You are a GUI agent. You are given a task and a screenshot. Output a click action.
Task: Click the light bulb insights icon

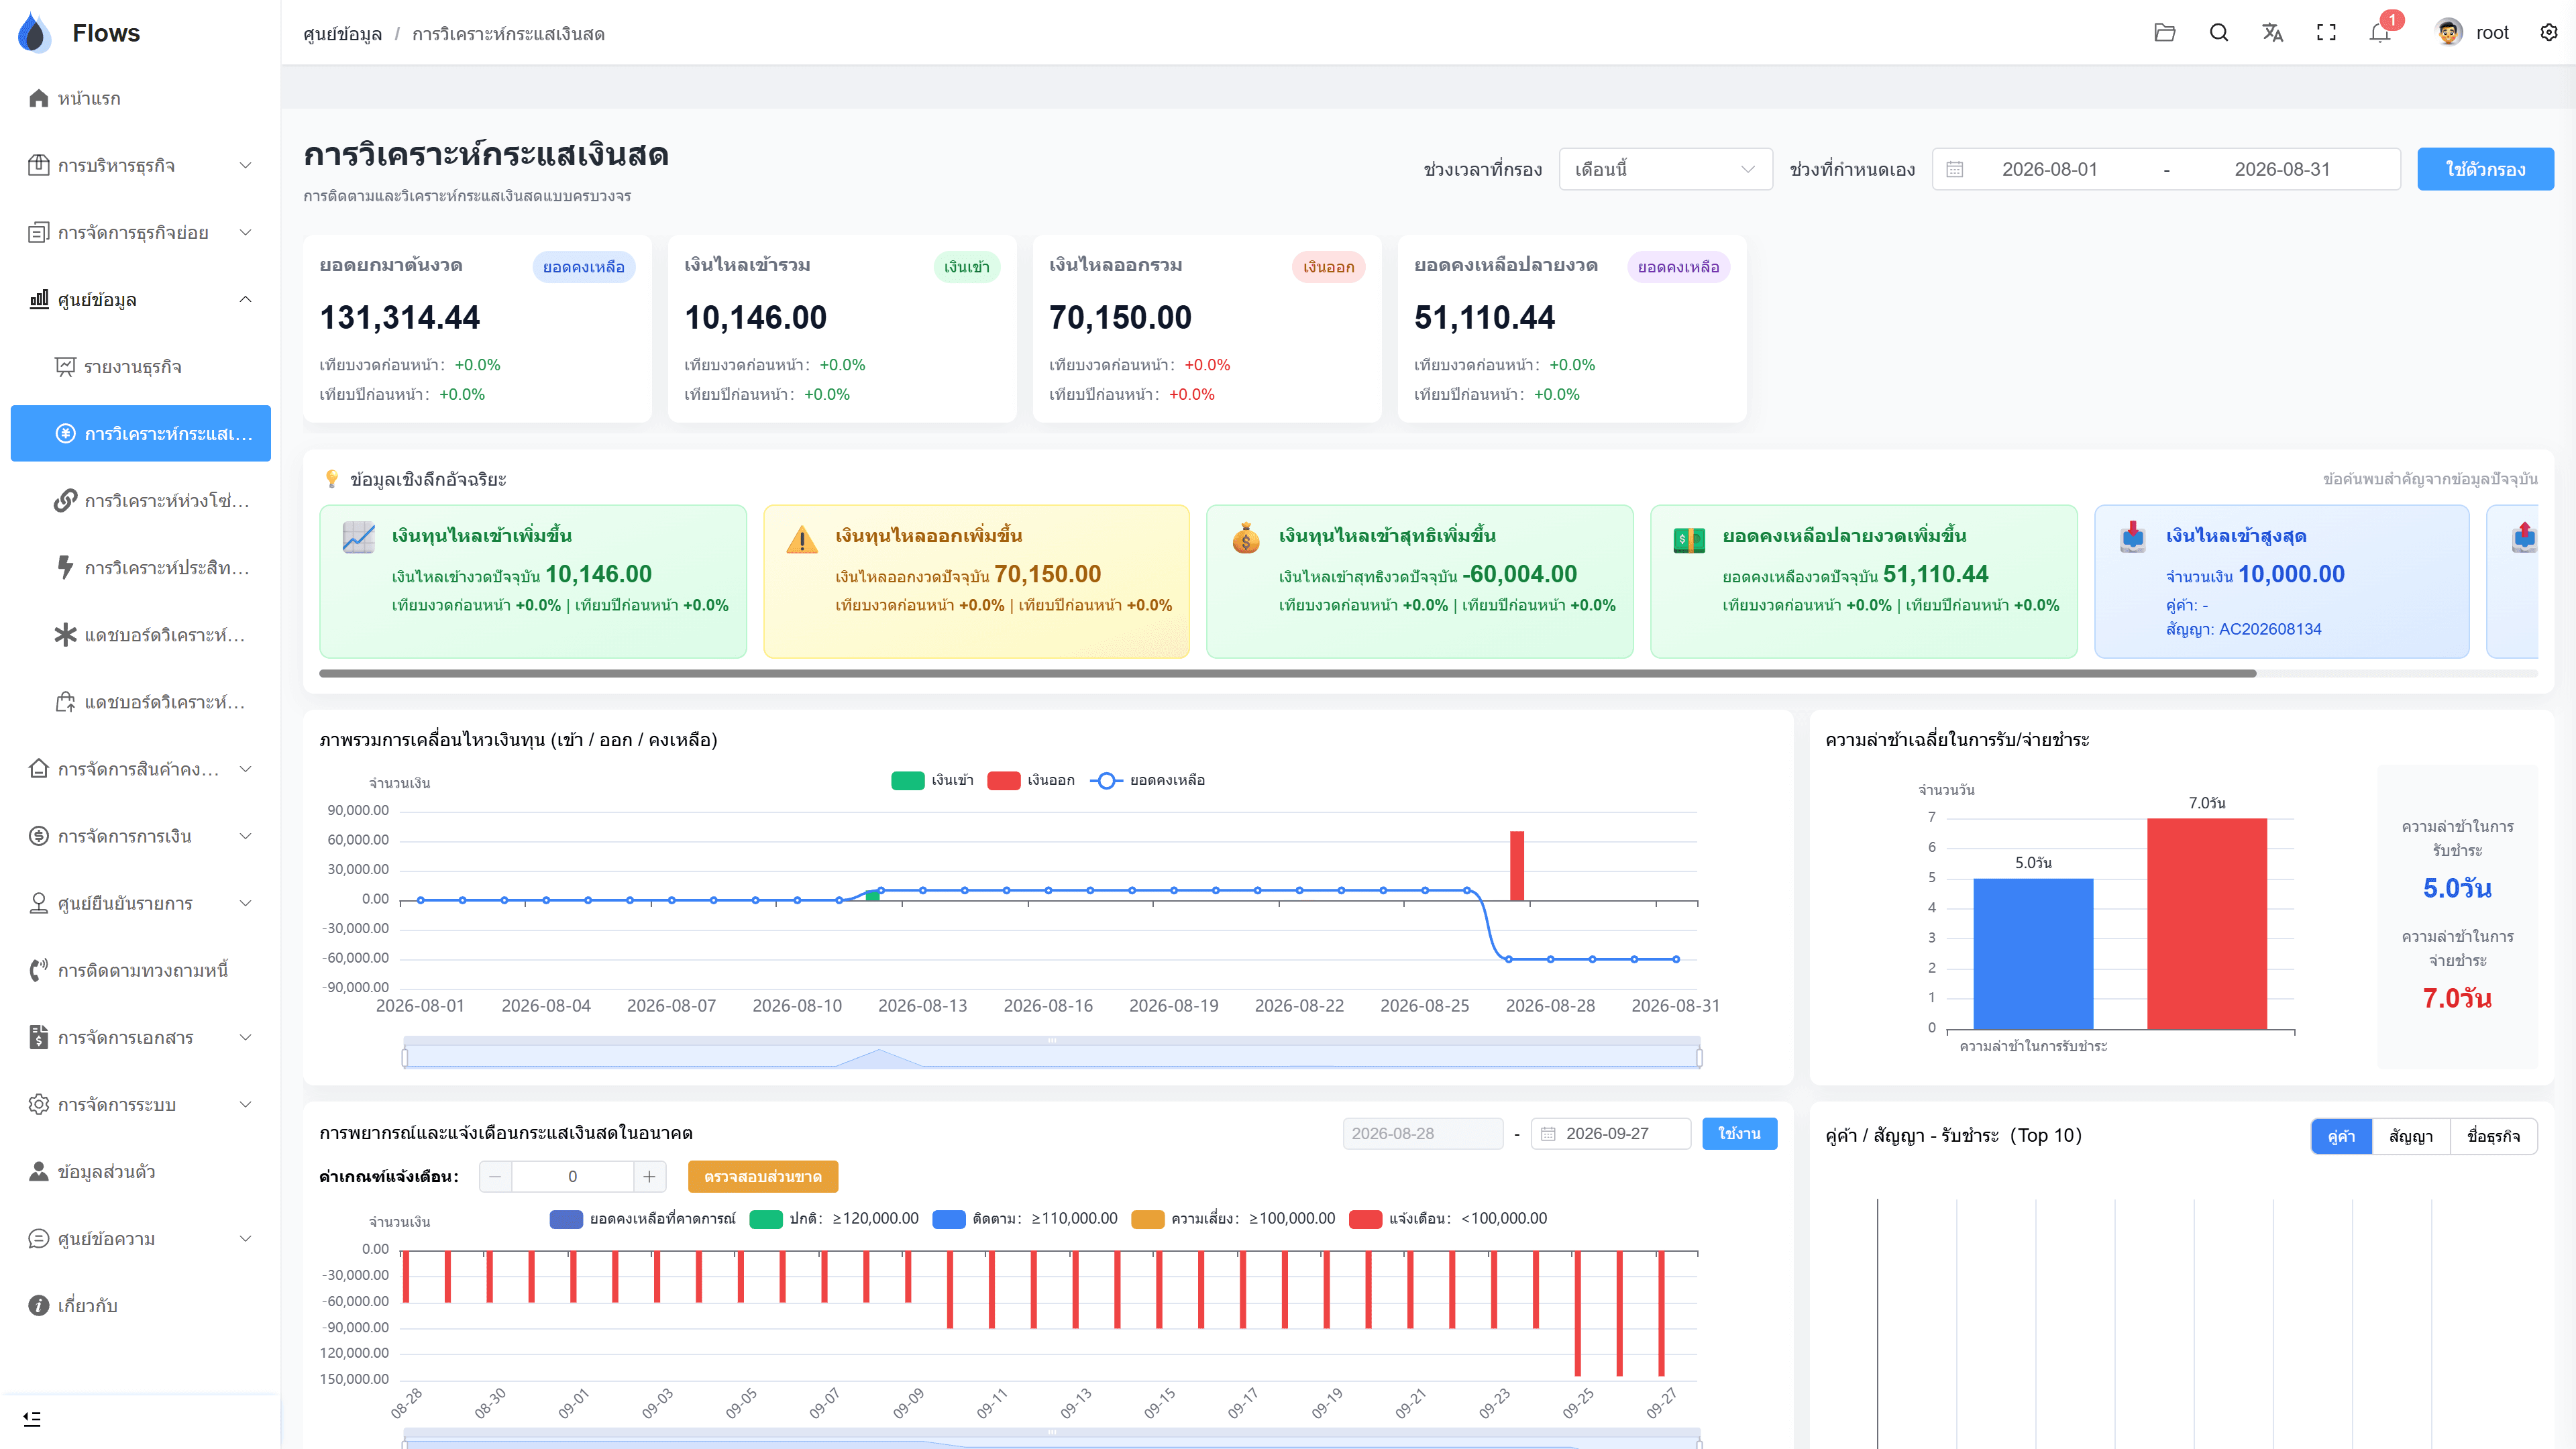(x=332, y=479)
